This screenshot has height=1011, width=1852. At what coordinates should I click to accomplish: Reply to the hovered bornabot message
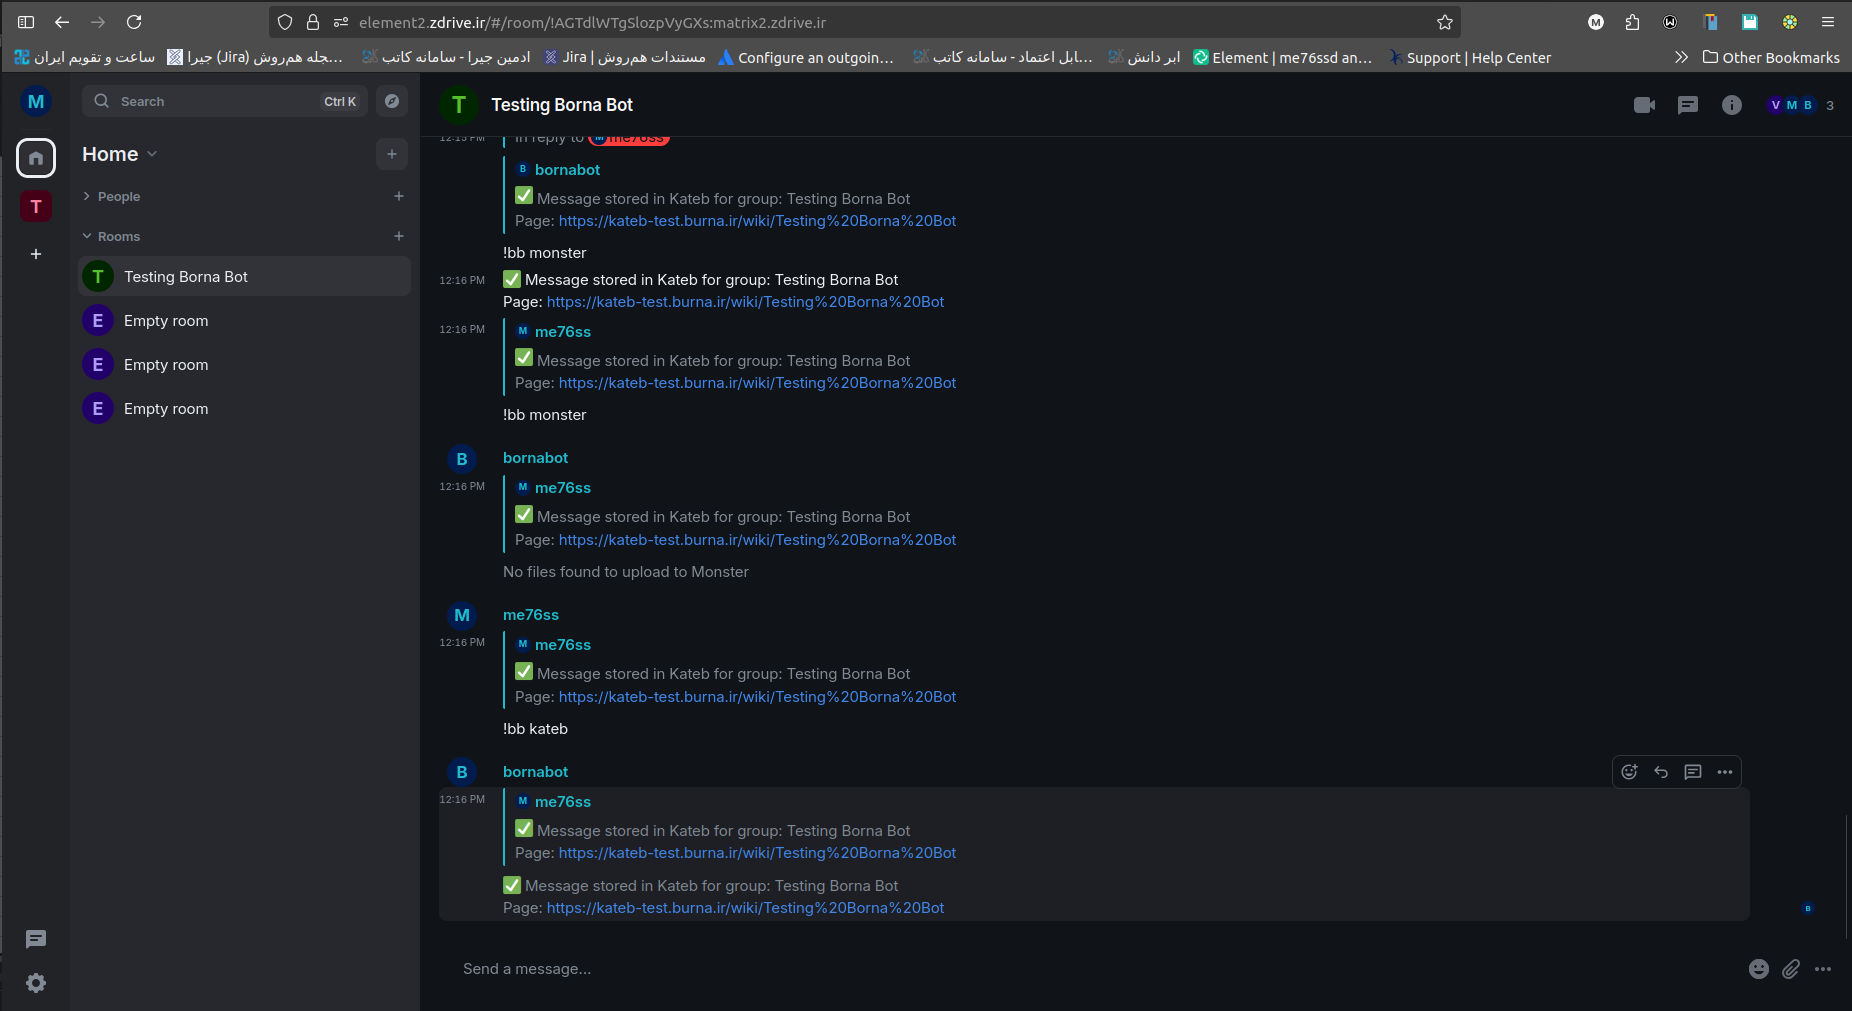[1661, 772]
